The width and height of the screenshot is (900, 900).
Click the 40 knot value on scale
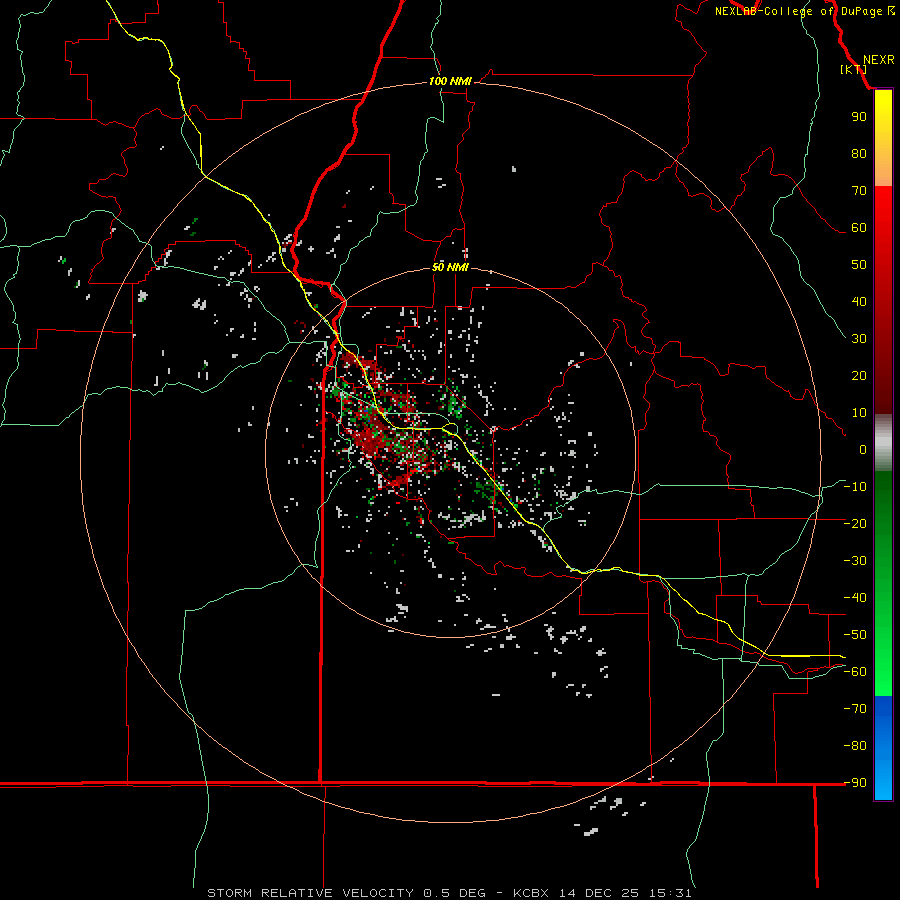click(x=859, y=301)
